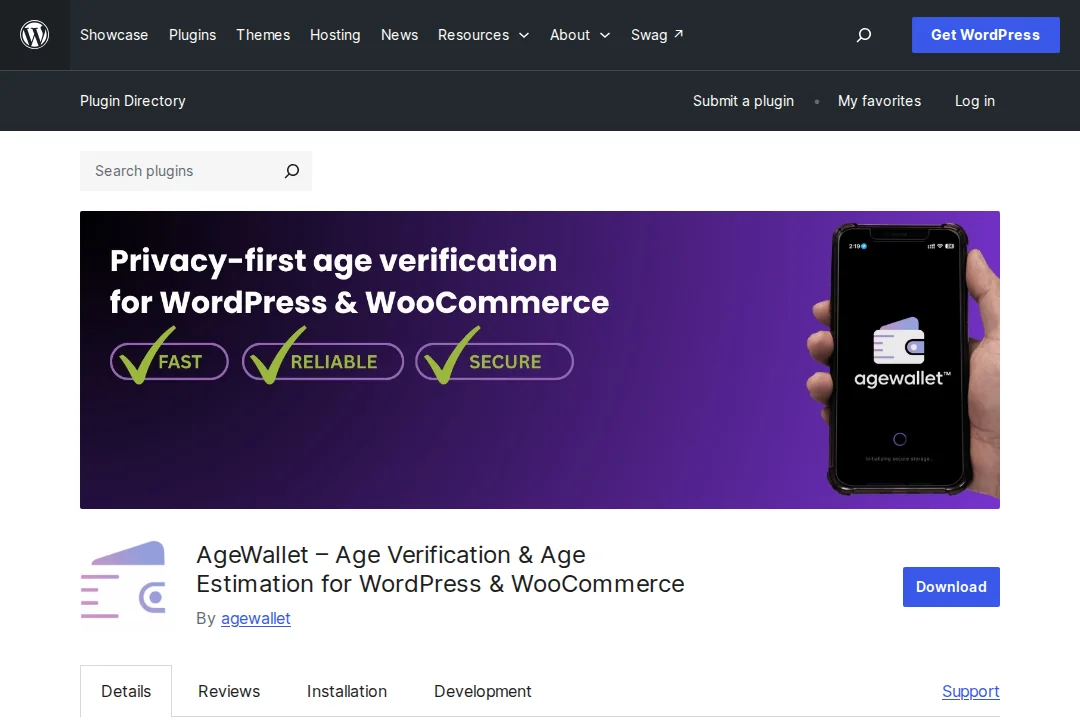1080x720 pixels.
Task: Open the Showcase menu item
Action: (114, 34)
